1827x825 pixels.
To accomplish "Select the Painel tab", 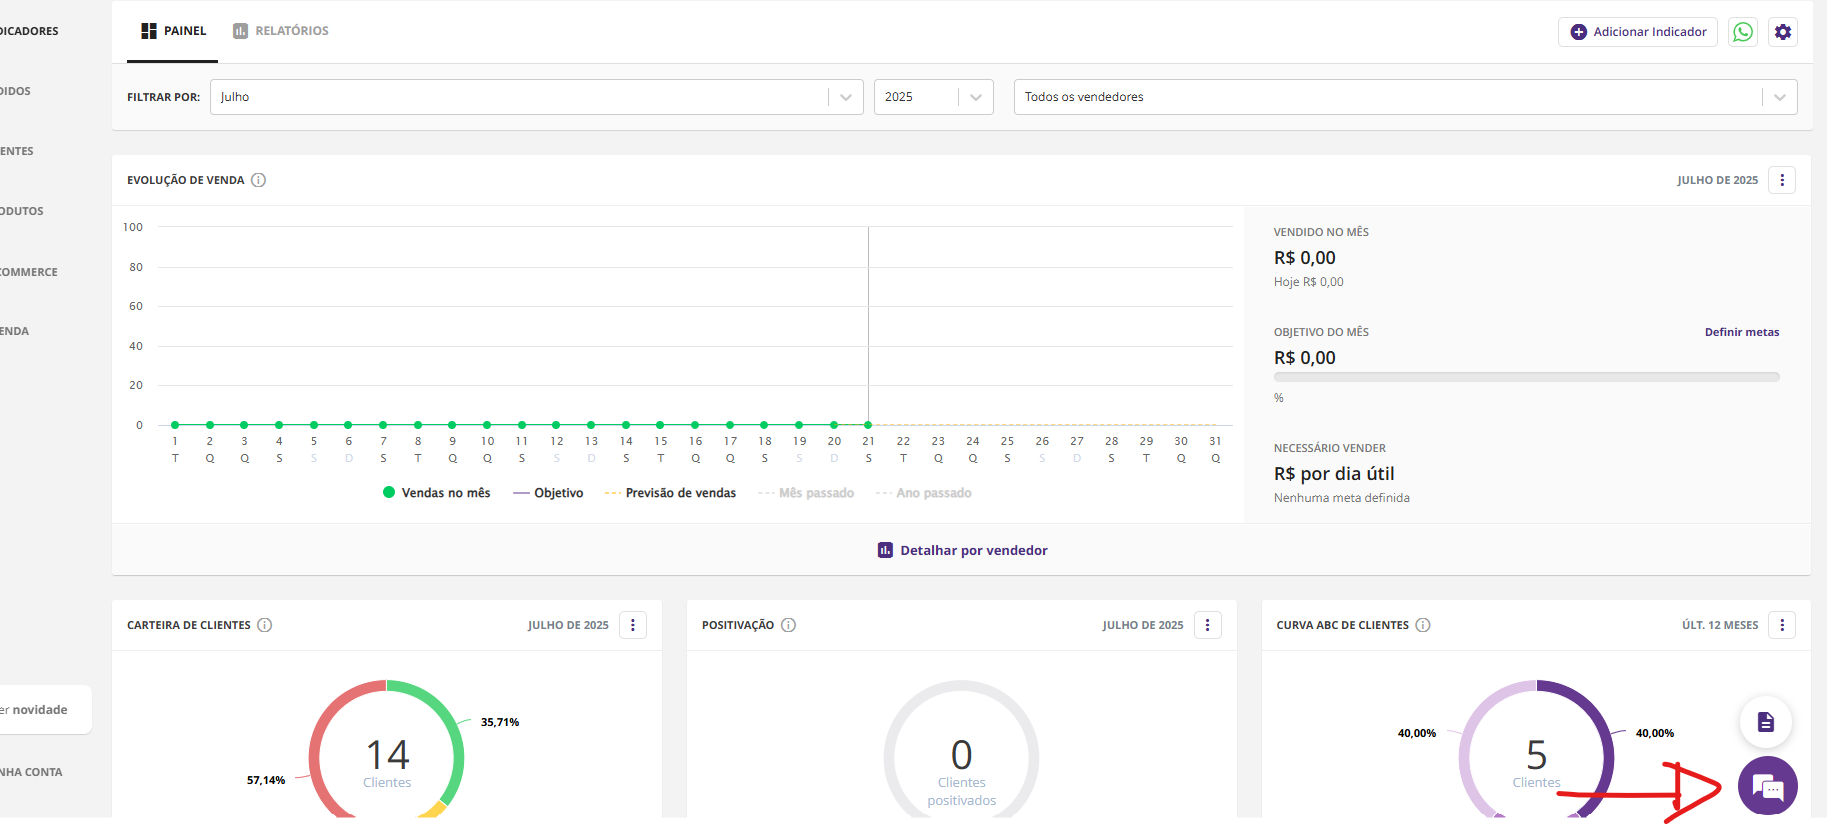I will tap(174, 31).
